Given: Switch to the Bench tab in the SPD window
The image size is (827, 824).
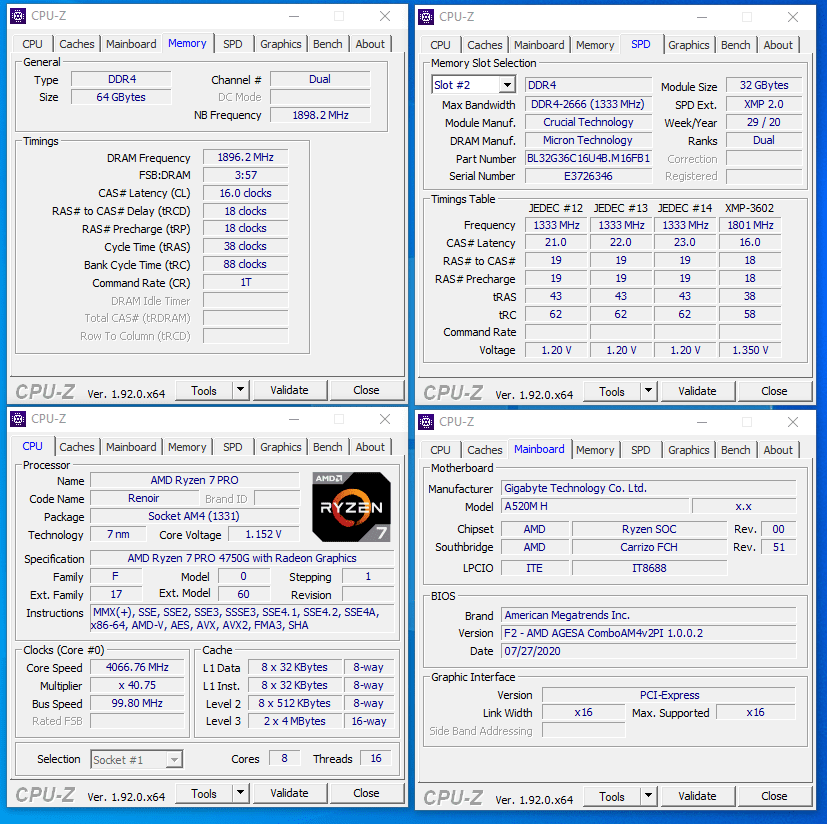Looking at the screenshot, I should [x=735, y=45].
